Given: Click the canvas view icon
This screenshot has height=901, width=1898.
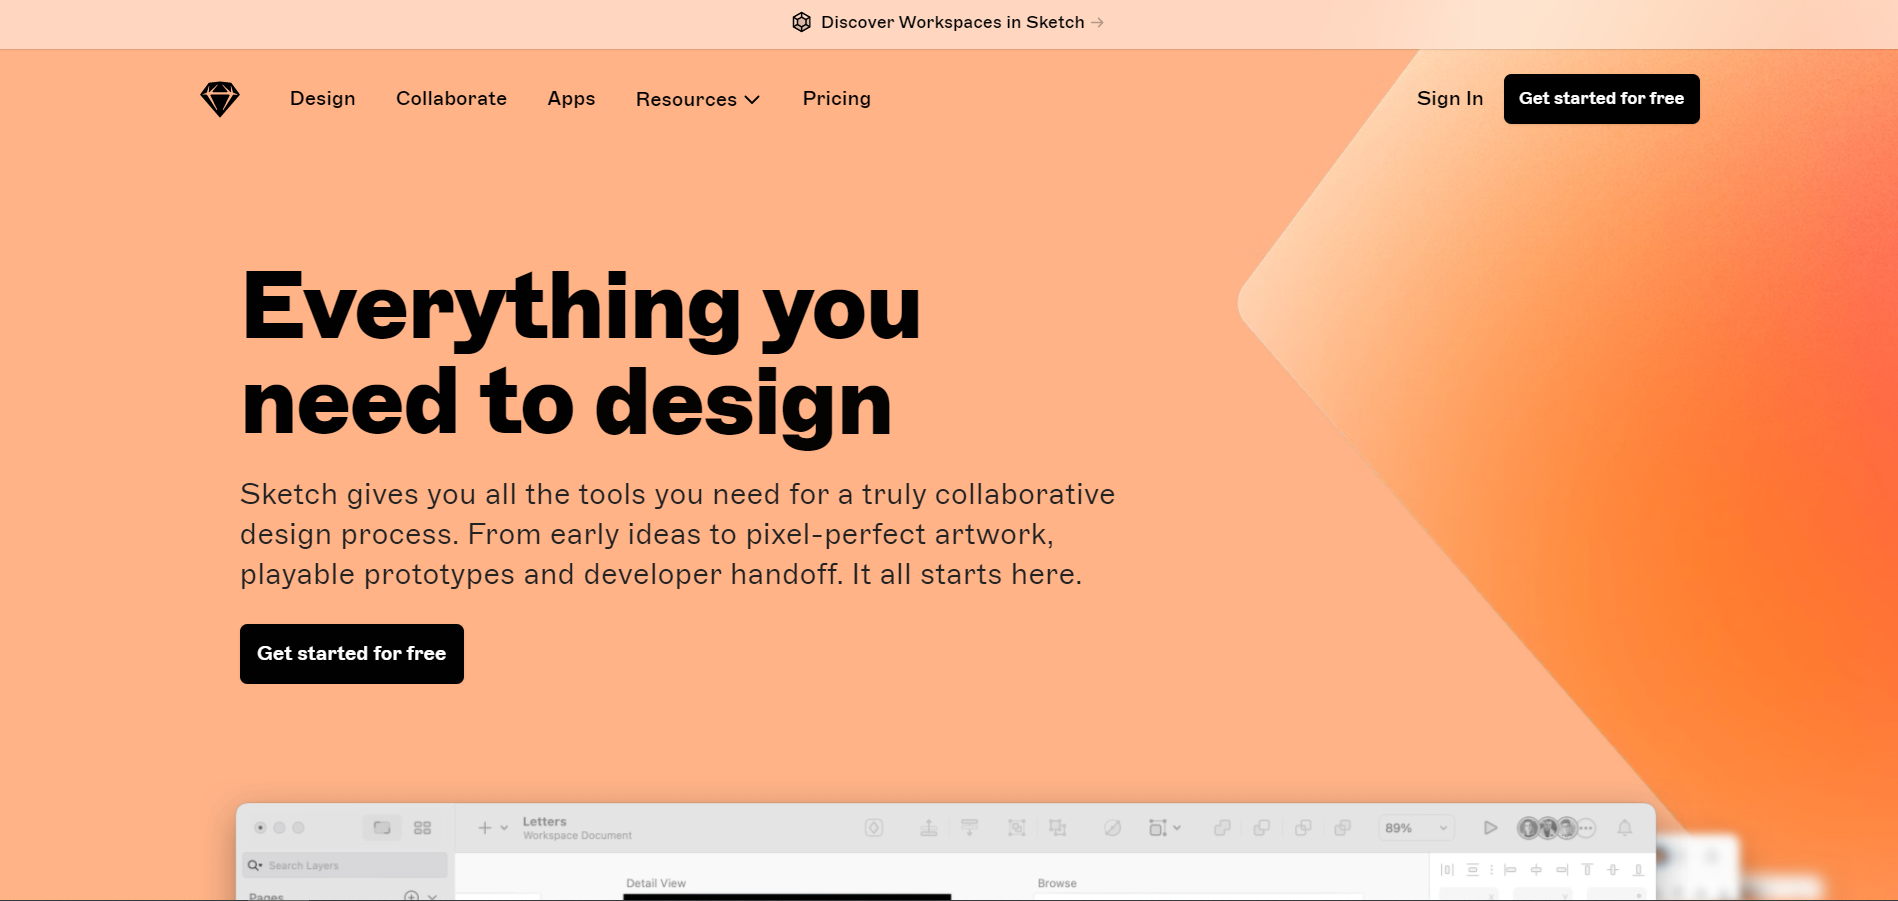Looking at the screenshot, I should point(381,828).
